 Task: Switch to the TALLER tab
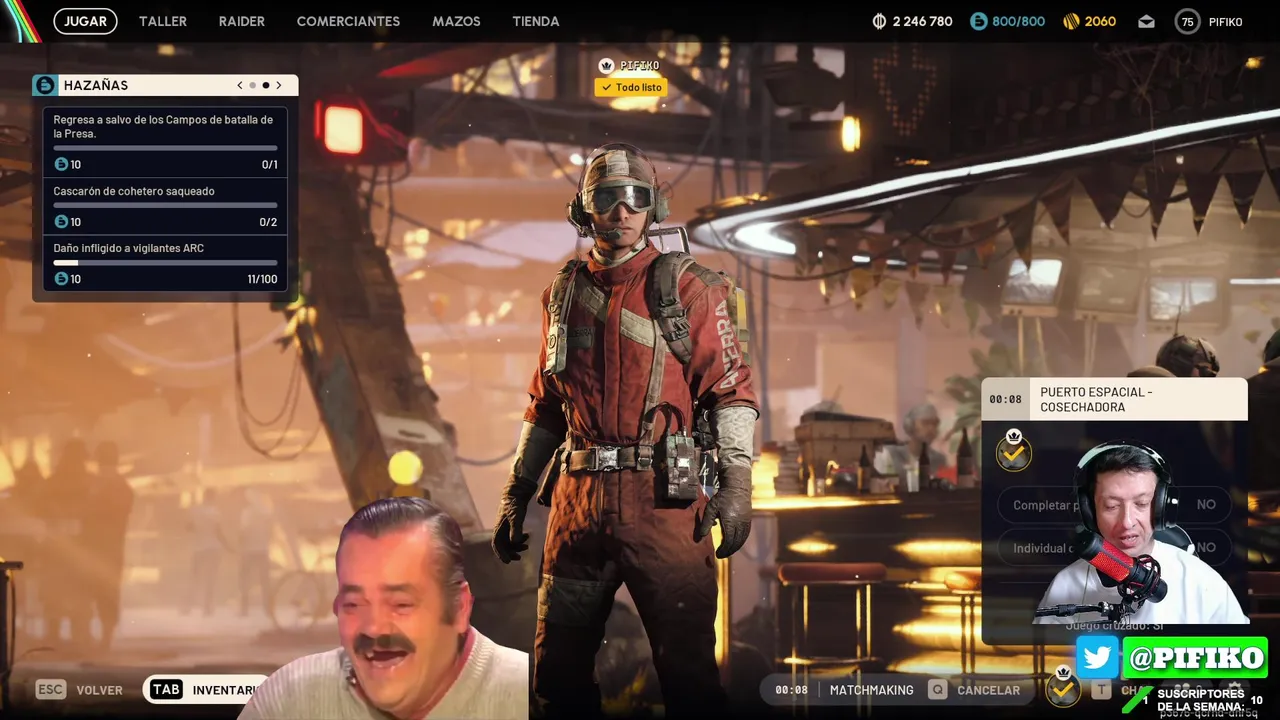click(x=163, y=21)
